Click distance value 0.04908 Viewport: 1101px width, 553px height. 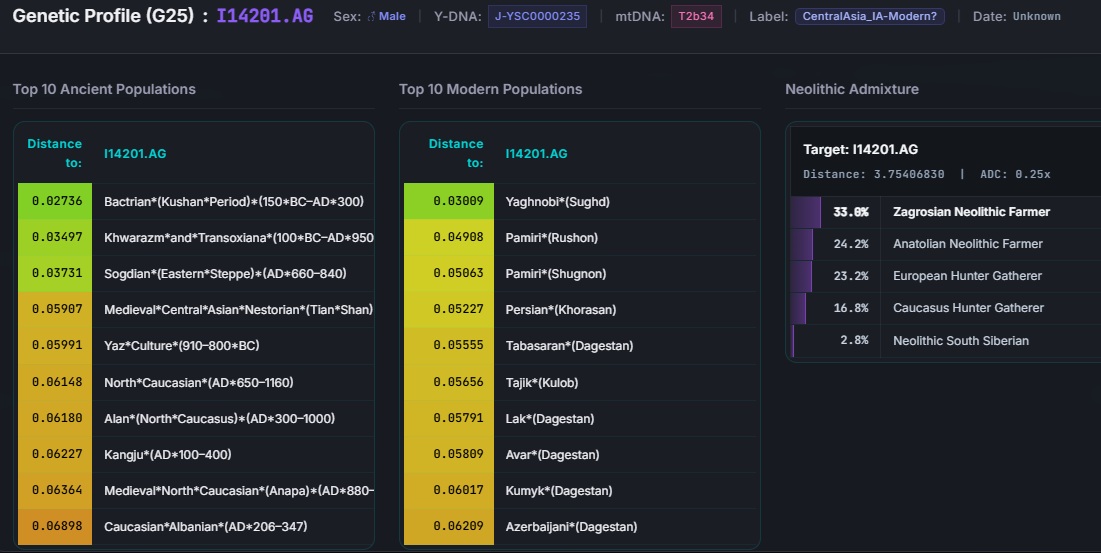pyautogui.click(x=458, y=237)
